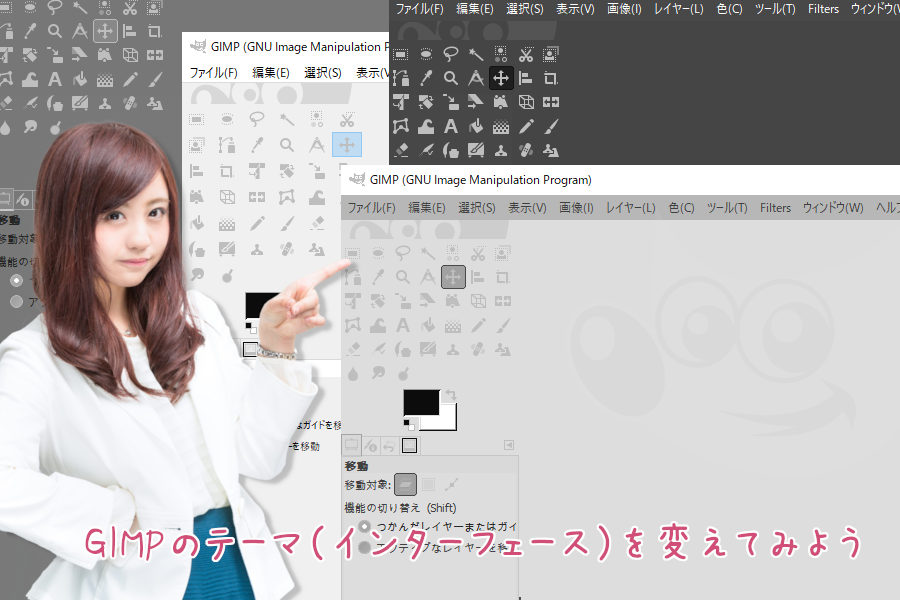Pick Heal bandage tool in dark theme window
The height and width of the screenshot is (600, 900).
526,150
